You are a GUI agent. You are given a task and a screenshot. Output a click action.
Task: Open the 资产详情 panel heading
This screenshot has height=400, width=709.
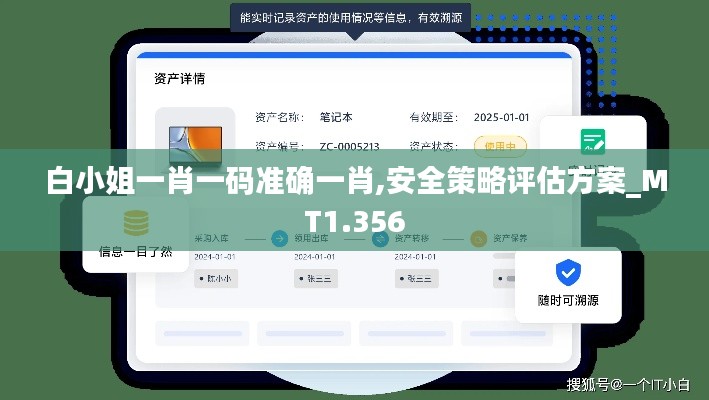click(180, 78)
